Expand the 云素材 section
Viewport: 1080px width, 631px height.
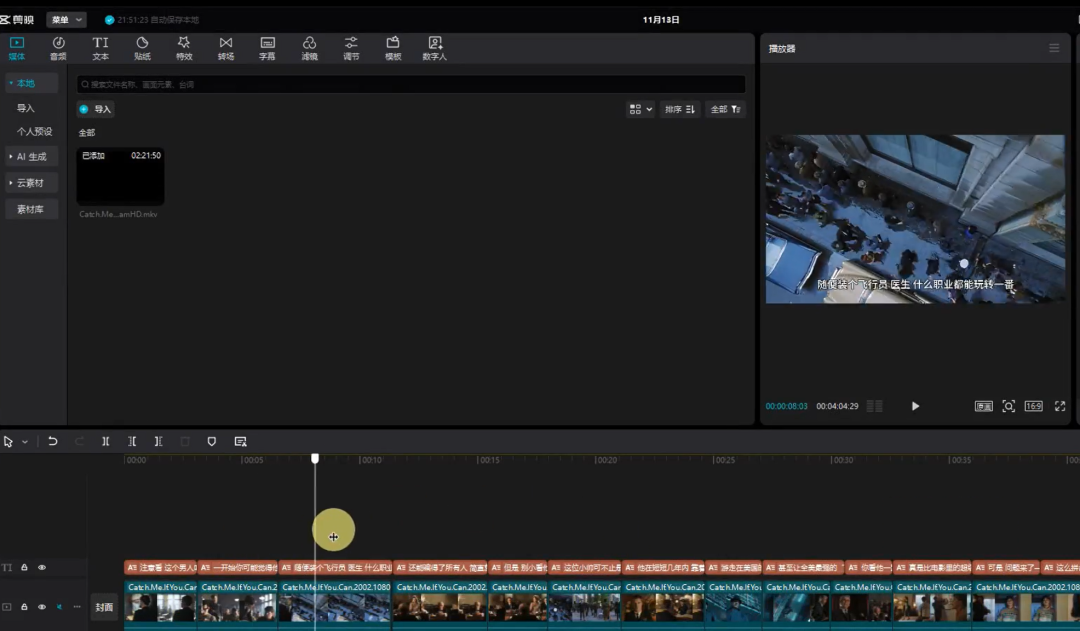click(32, 183)
